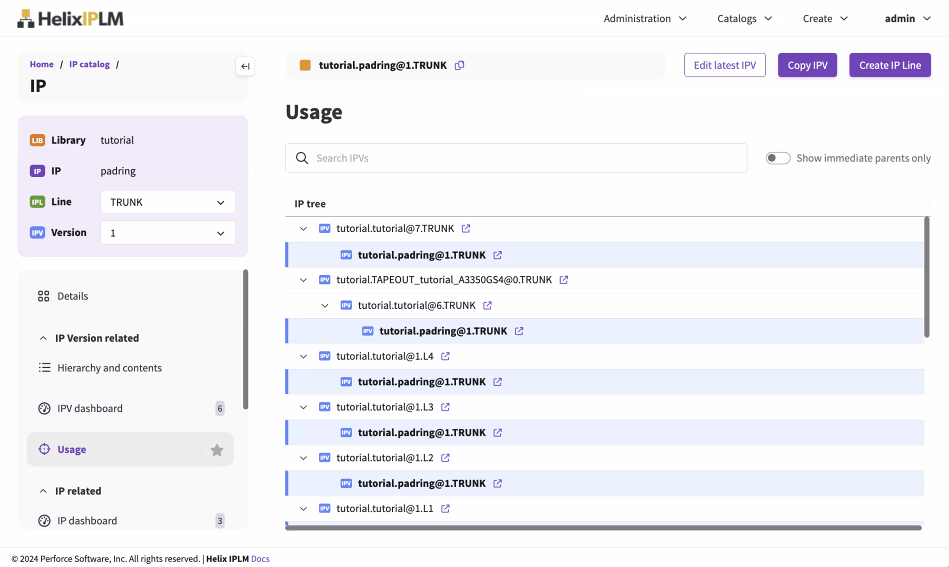This screenshot has height=567, width=949.
Task: Collapse the tutorial.tutorial@1.L3 tree node
Action: pyautogui.click(x=304, y=407)
